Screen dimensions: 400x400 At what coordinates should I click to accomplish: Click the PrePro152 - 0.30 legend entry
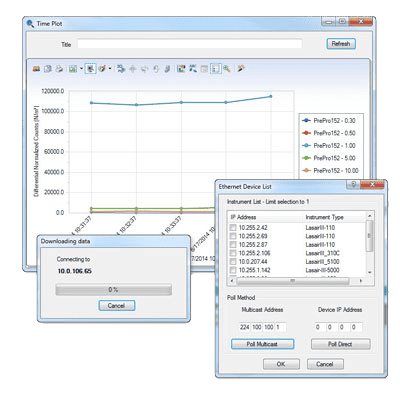[x=329, y=121]
